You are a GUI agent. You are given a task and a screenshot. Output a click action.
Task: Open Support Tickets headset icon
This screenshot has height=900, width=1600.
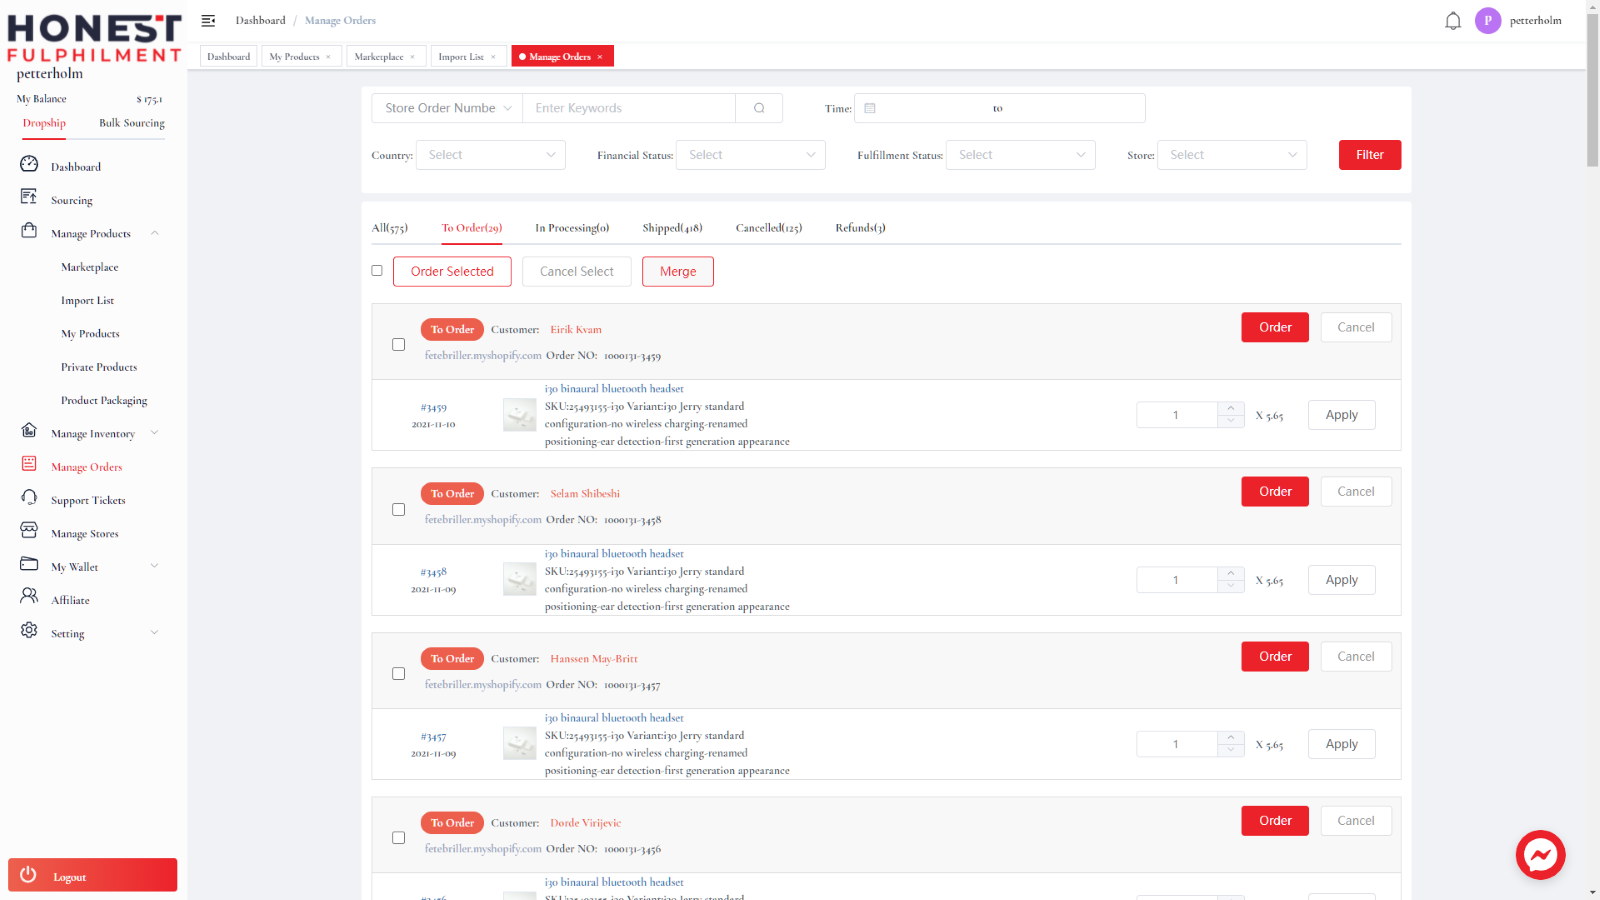(29, 498)
